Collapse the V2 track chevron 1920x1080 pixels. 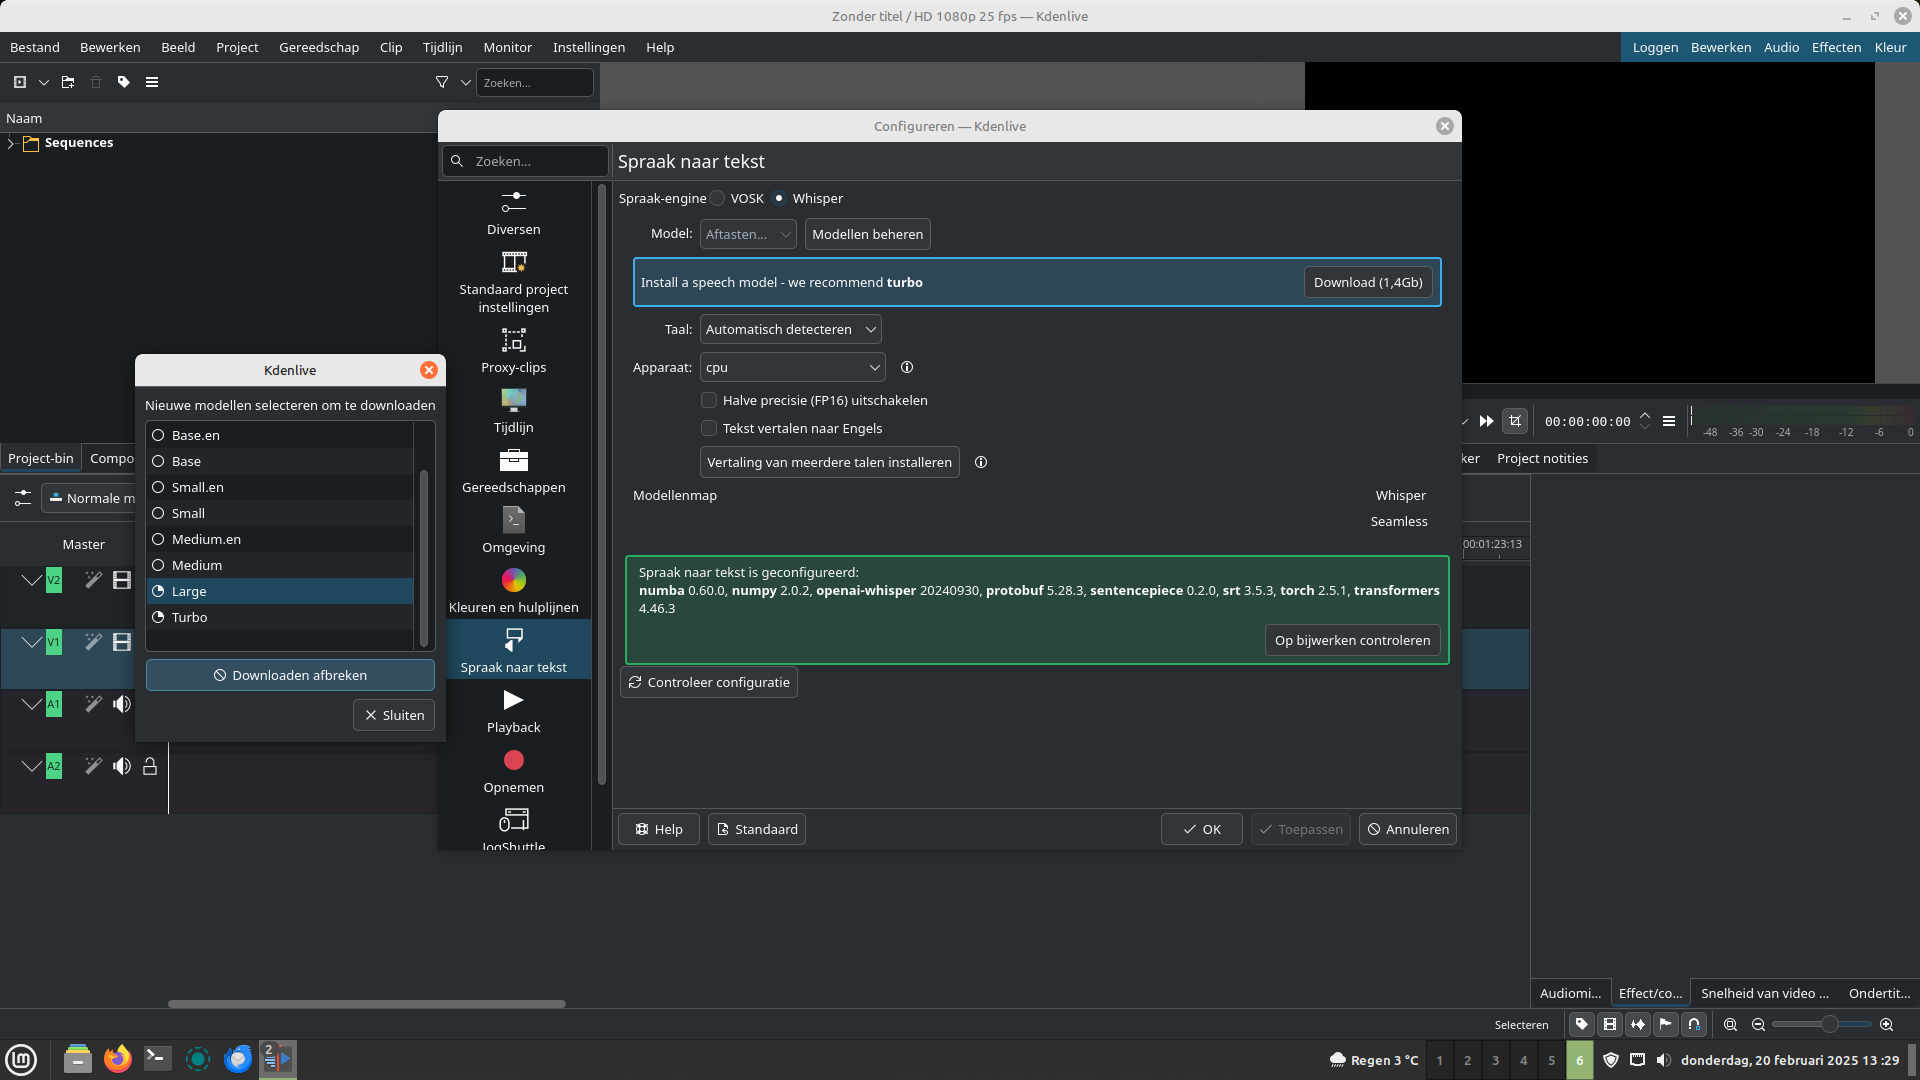(32, 580)
